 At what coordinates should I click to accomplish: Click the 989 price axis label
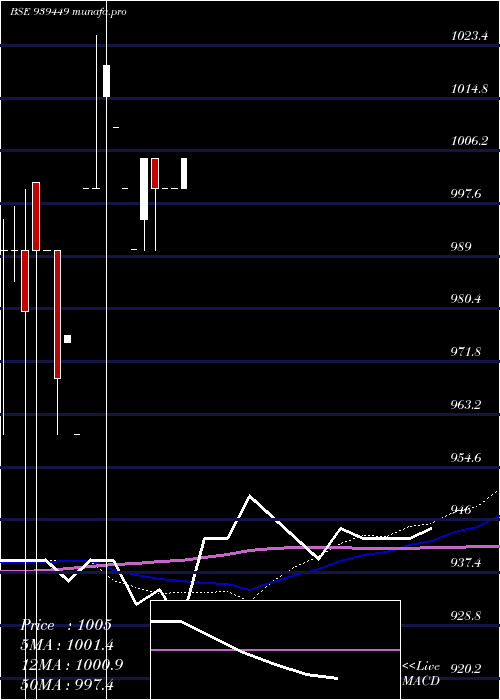(x=461, y=246)
